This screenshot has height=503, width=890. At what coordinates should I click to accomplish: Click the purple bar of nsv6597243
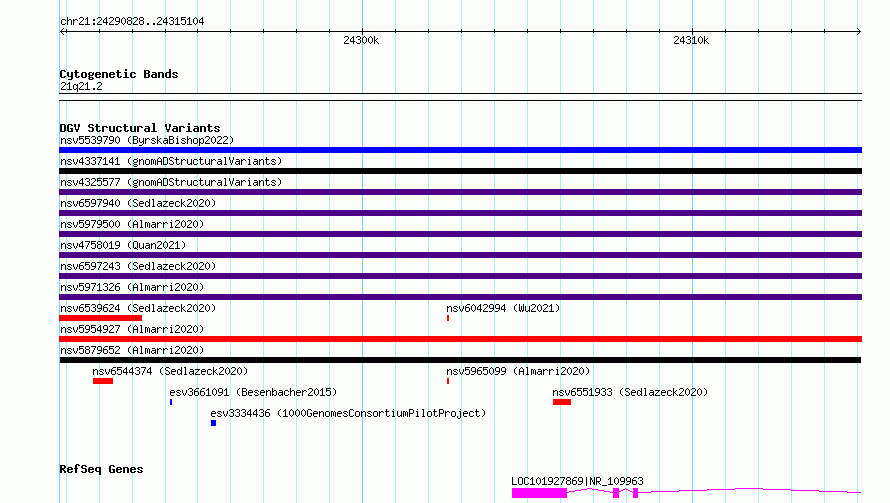[x=460, y=276]
